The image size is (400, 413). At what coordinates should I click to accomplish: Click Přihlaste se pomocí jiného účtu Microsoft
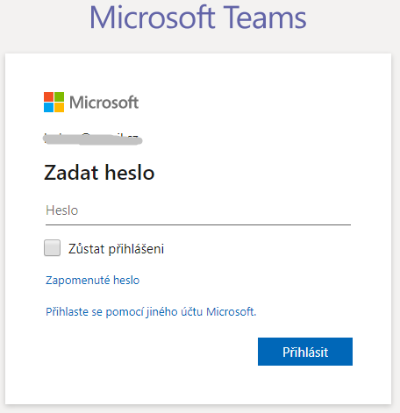click(151, 312)
